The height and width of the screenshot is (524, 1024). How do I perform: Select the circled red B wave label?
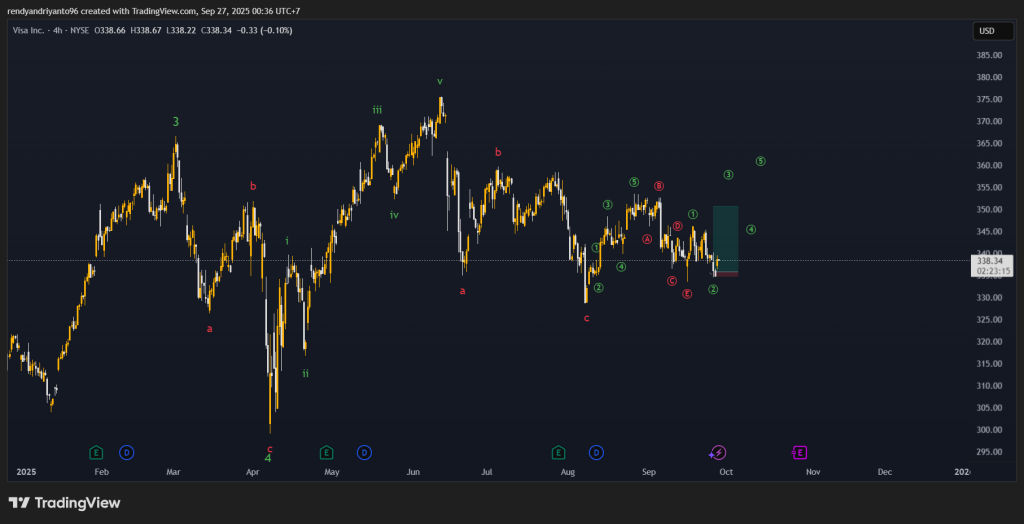point(659,186)
